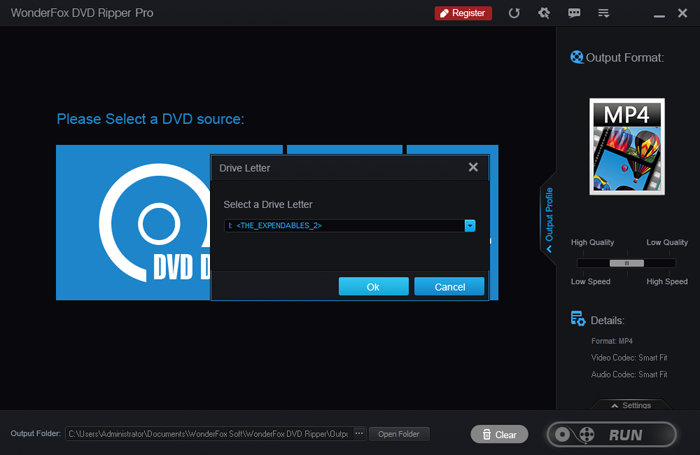Click the Details icon
Image resolution: width=700 pixels, height=455 pixels.
click(578, 319)
